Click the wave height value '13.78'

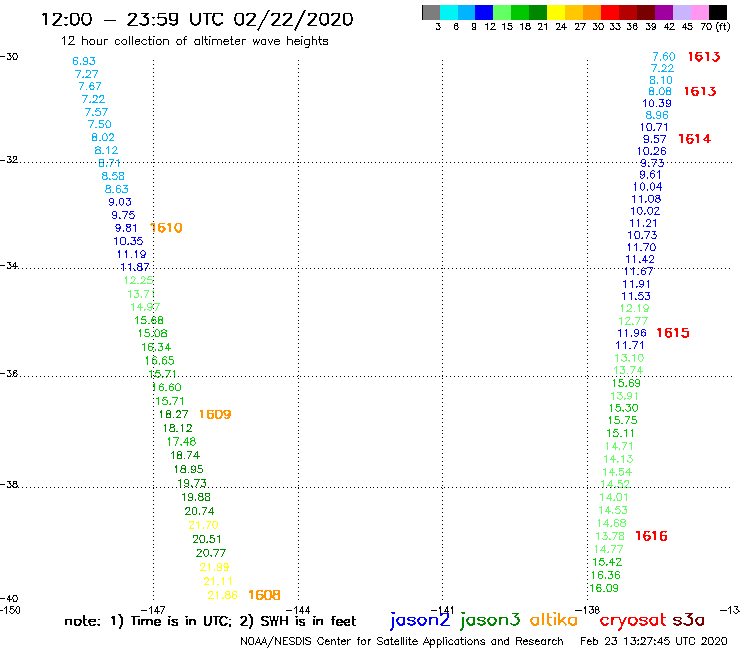pyautogui.click(x=610, y=536)
